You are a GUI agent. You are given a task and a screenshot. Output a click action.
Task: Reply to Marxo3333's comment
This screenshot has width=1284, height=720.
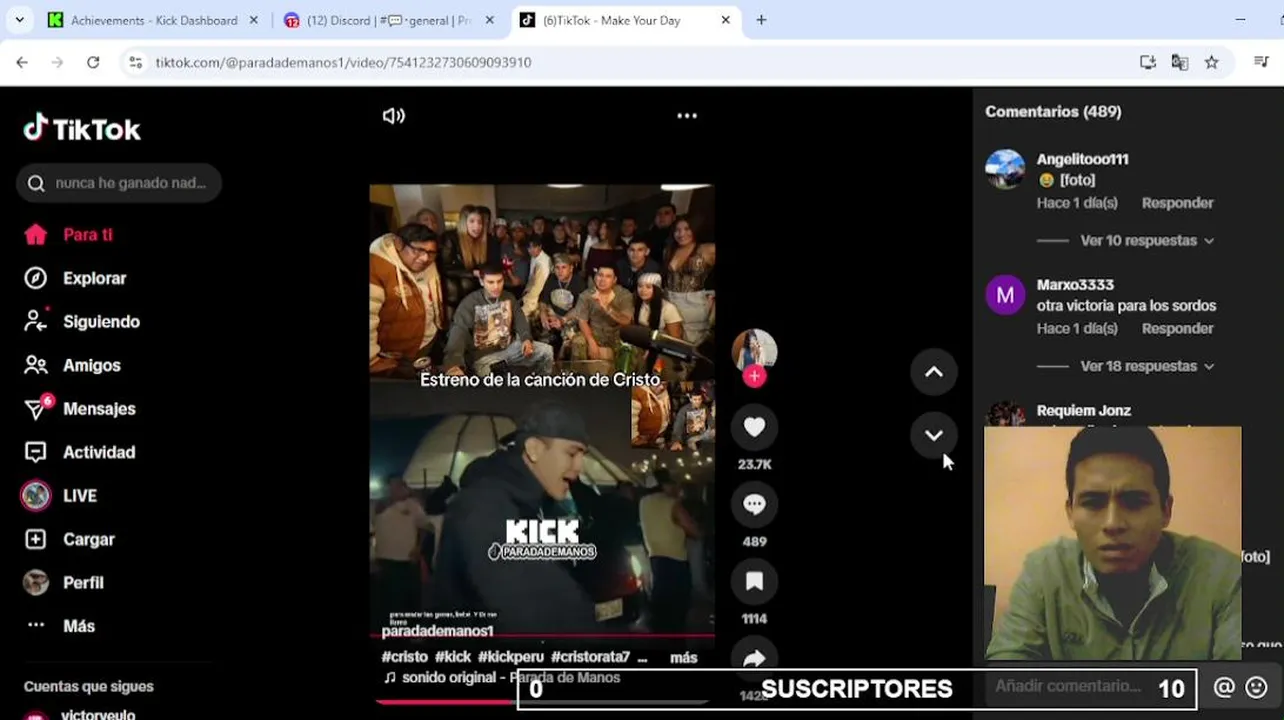click(x=1177, y=329)
